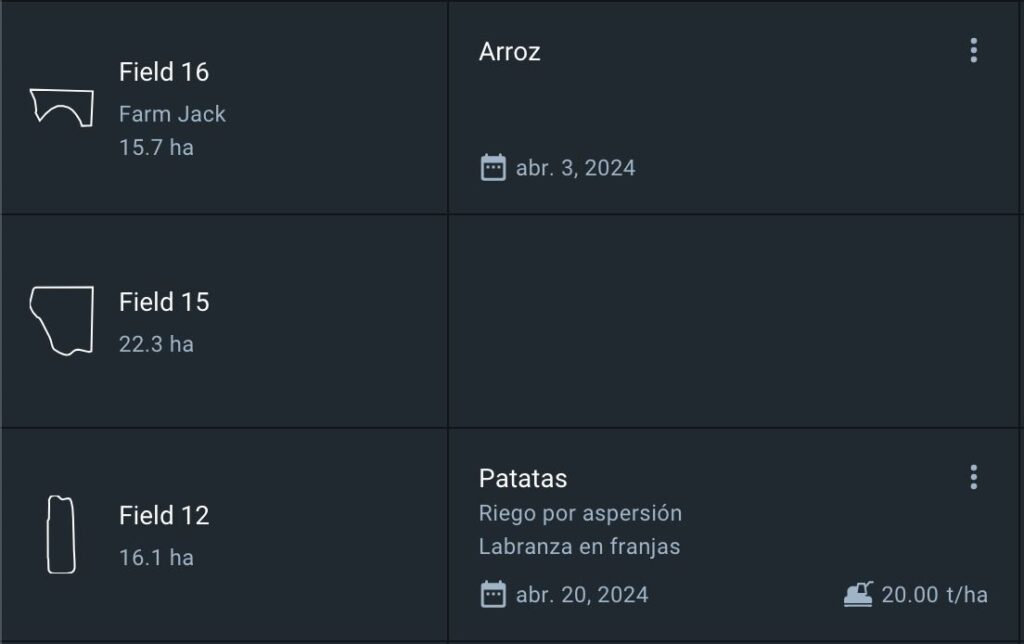Click the harvest yield icon near 20.00 t/ha
Screen dimensions: 1024x644
[858, 595]
